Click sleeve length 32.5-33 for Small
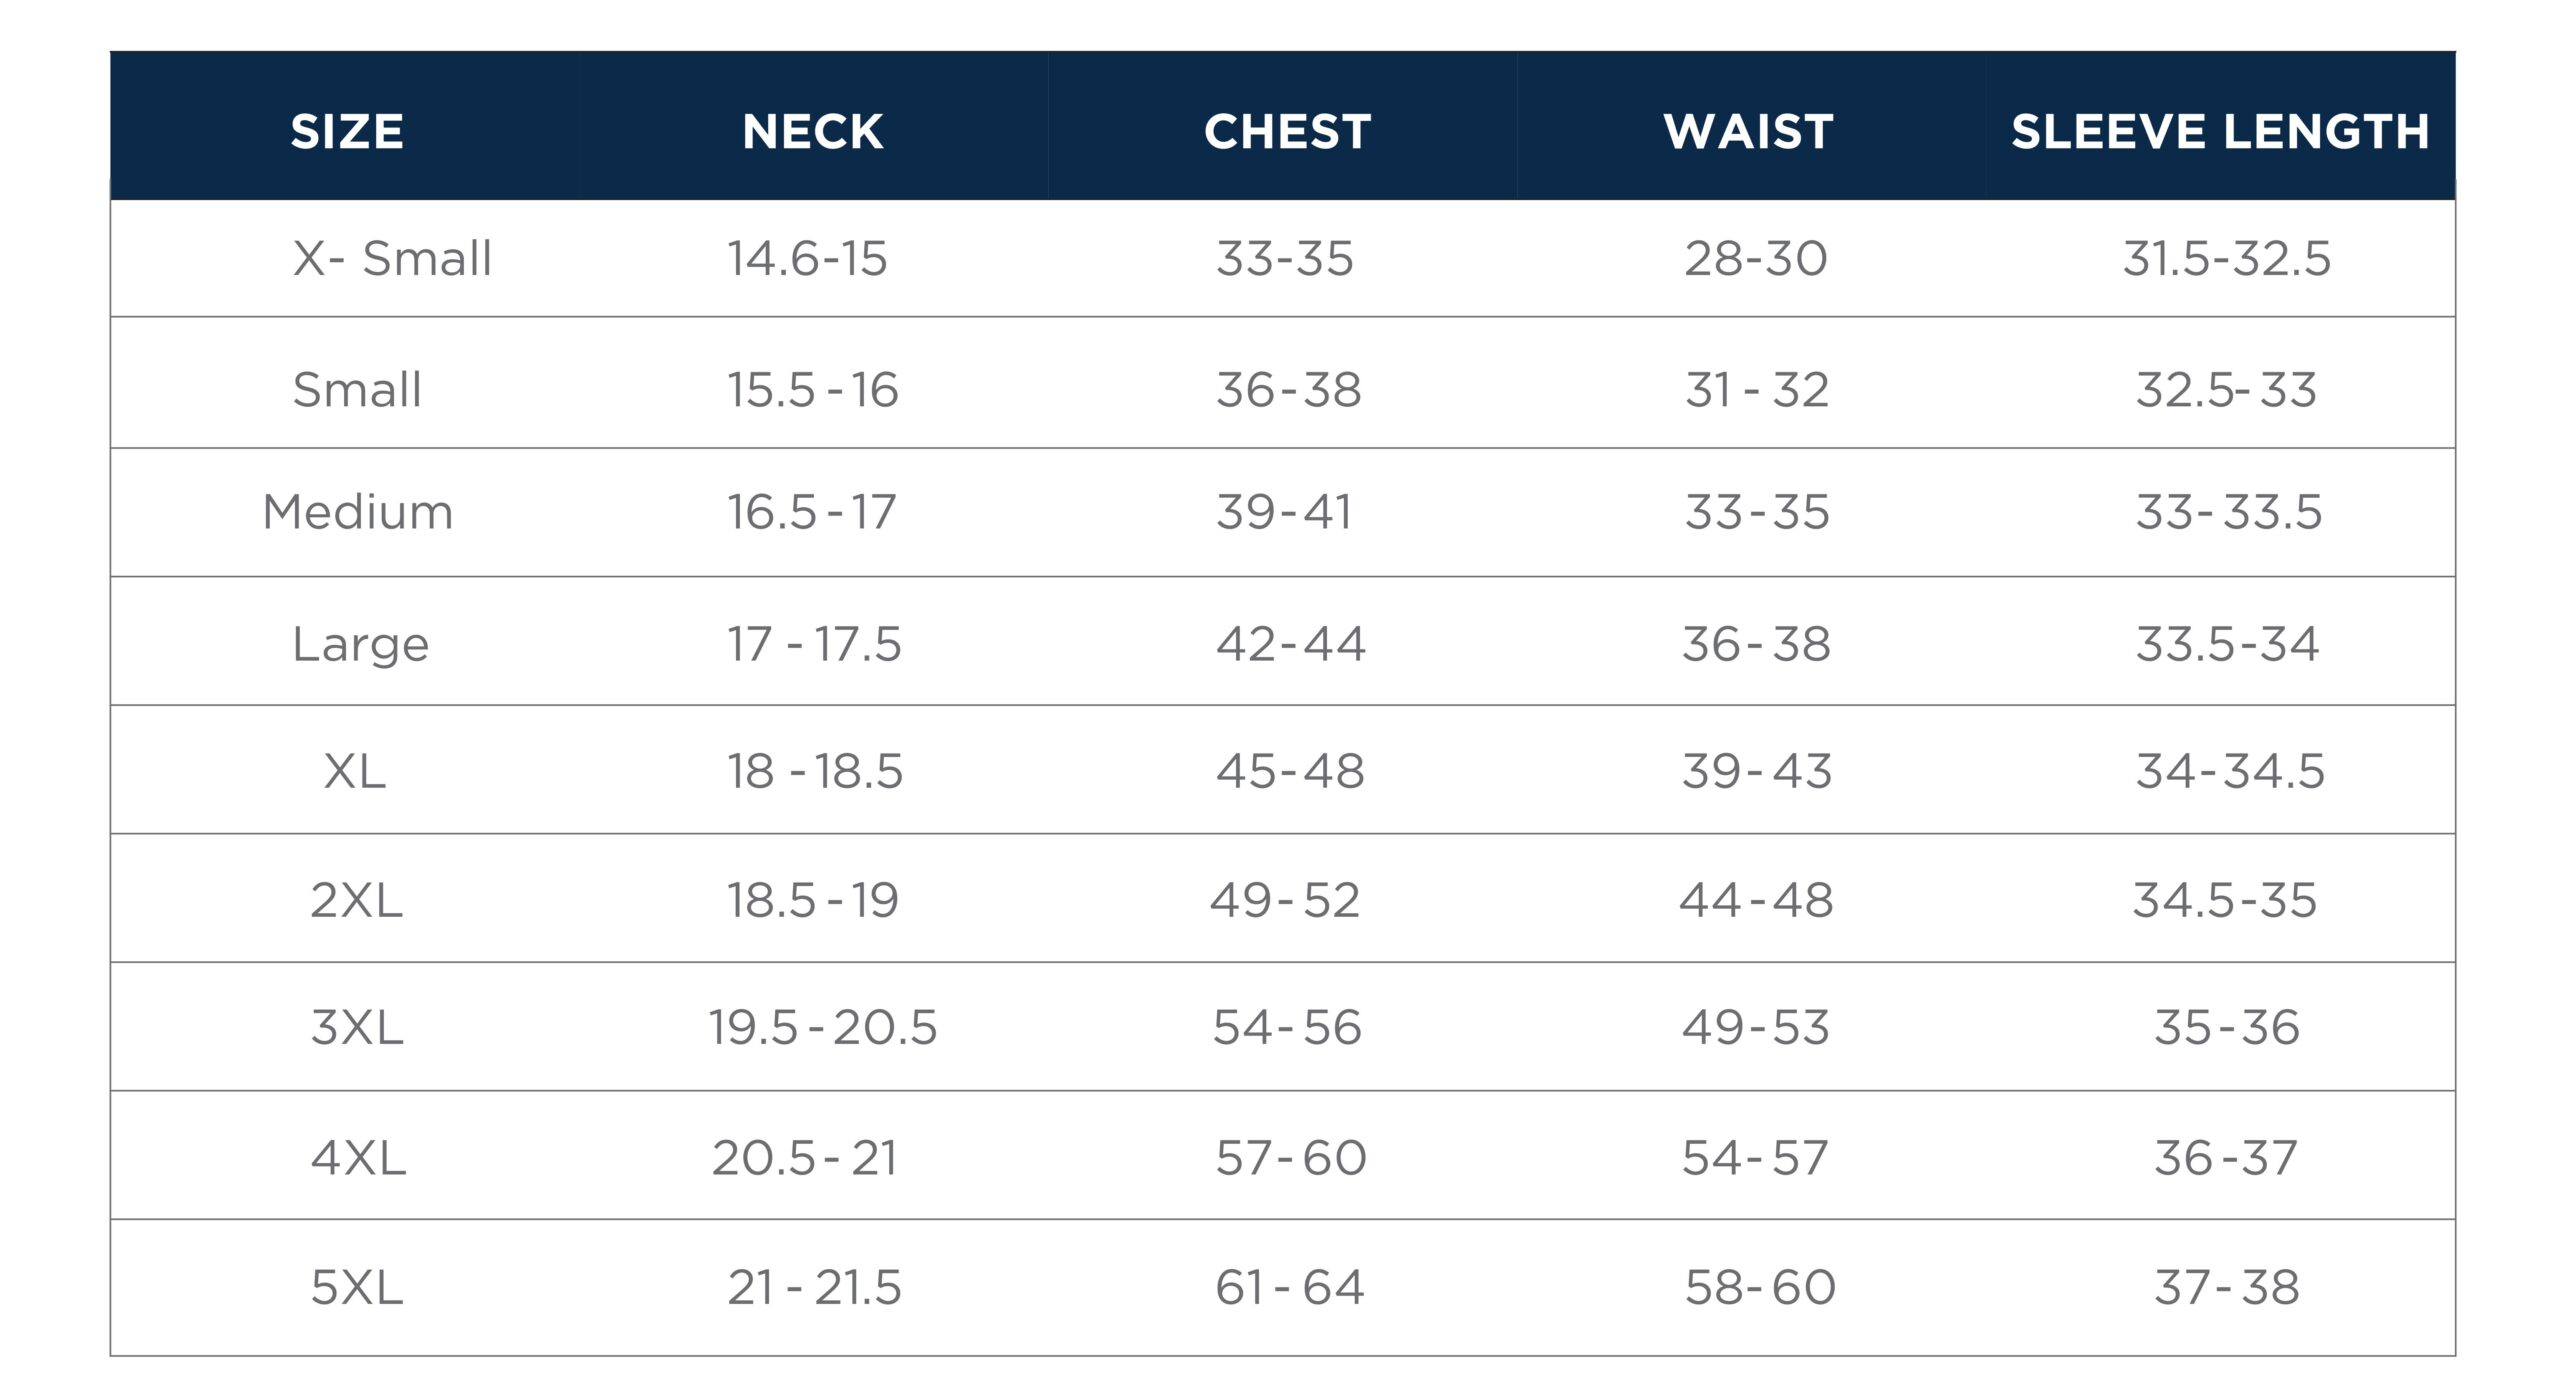This screenshot has width=2560, height=1398. tap(2226, 390)
